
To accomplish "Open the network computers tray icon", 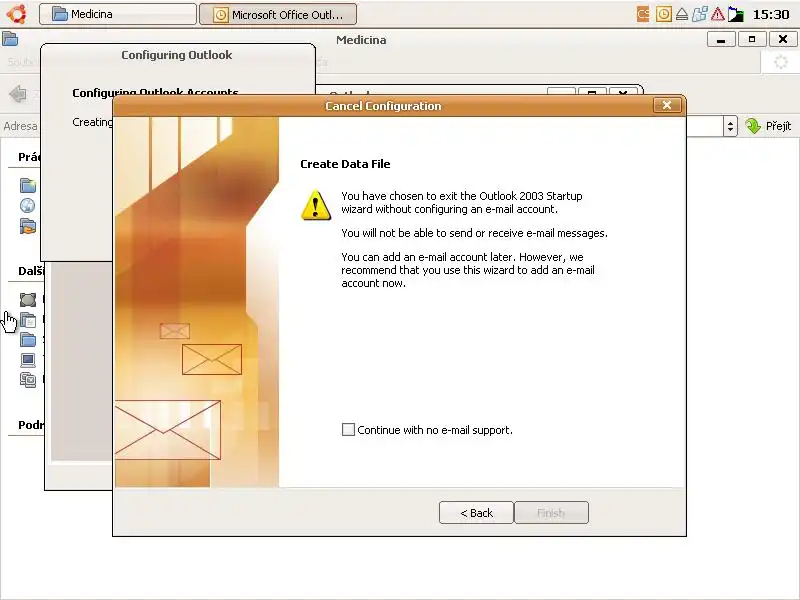I will [699, 14].
